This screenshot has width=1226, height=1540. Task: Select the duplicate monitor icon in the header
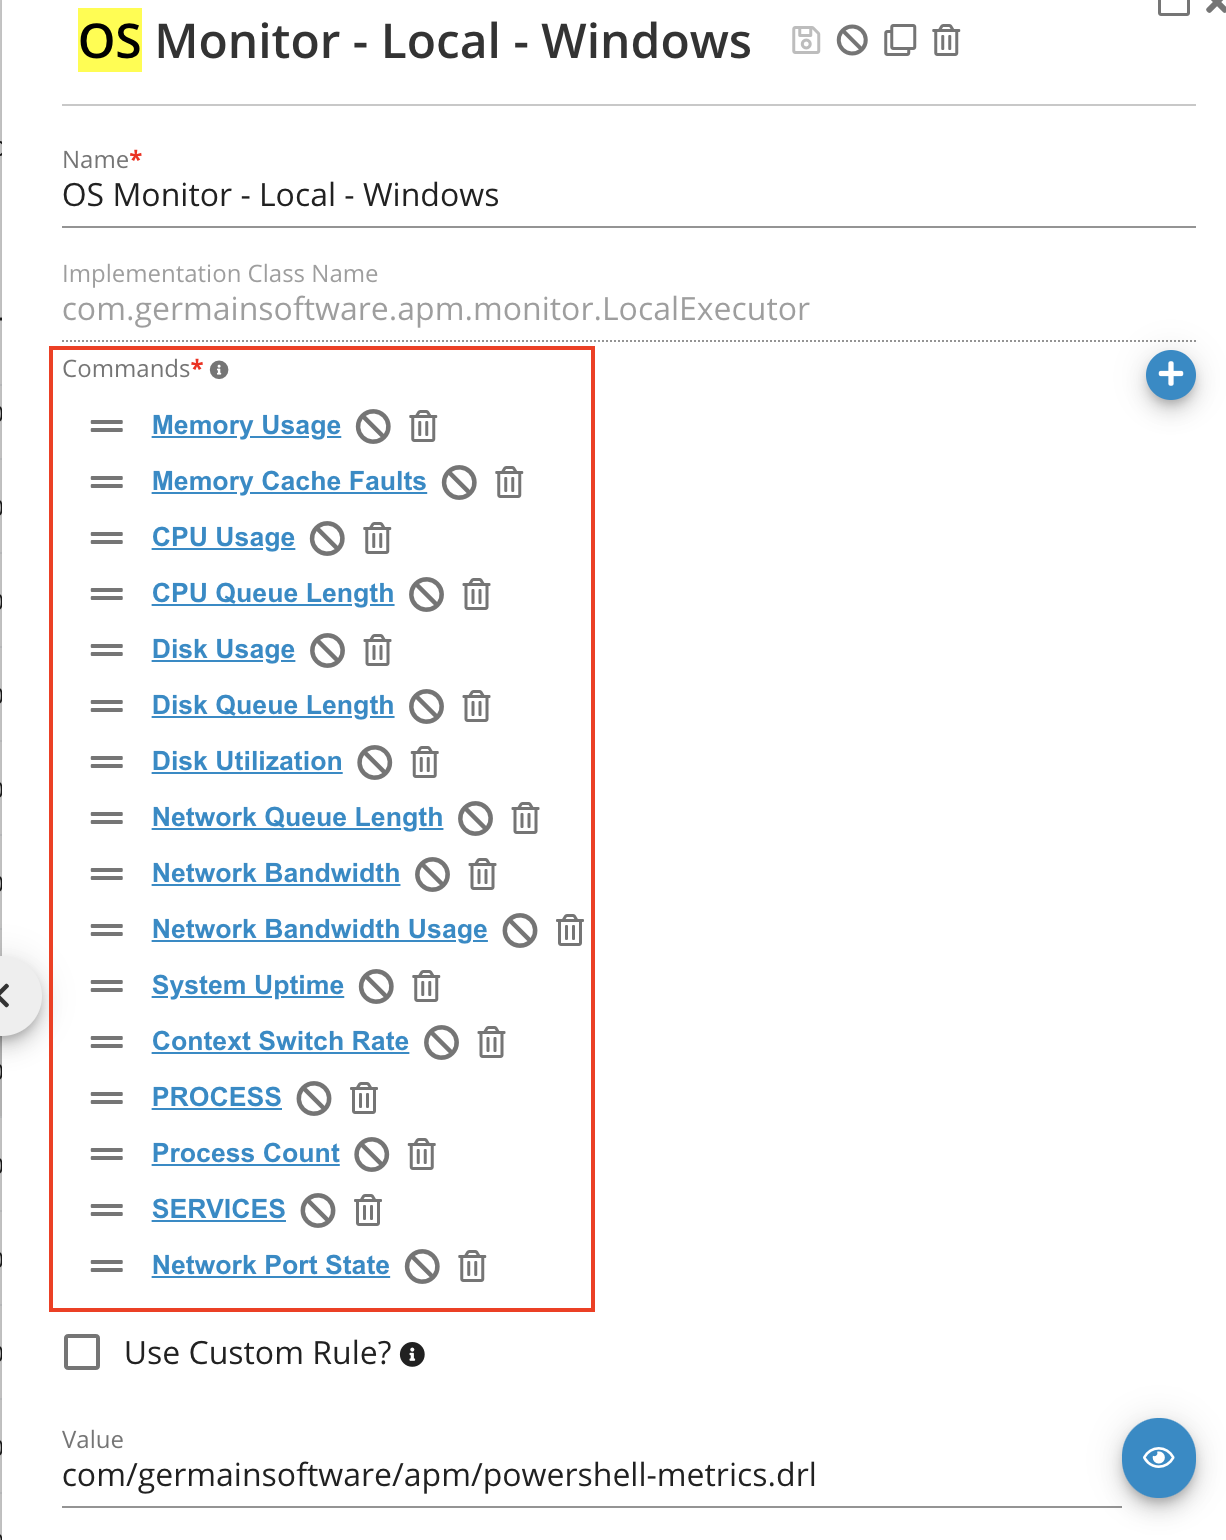tap(898, 41)
